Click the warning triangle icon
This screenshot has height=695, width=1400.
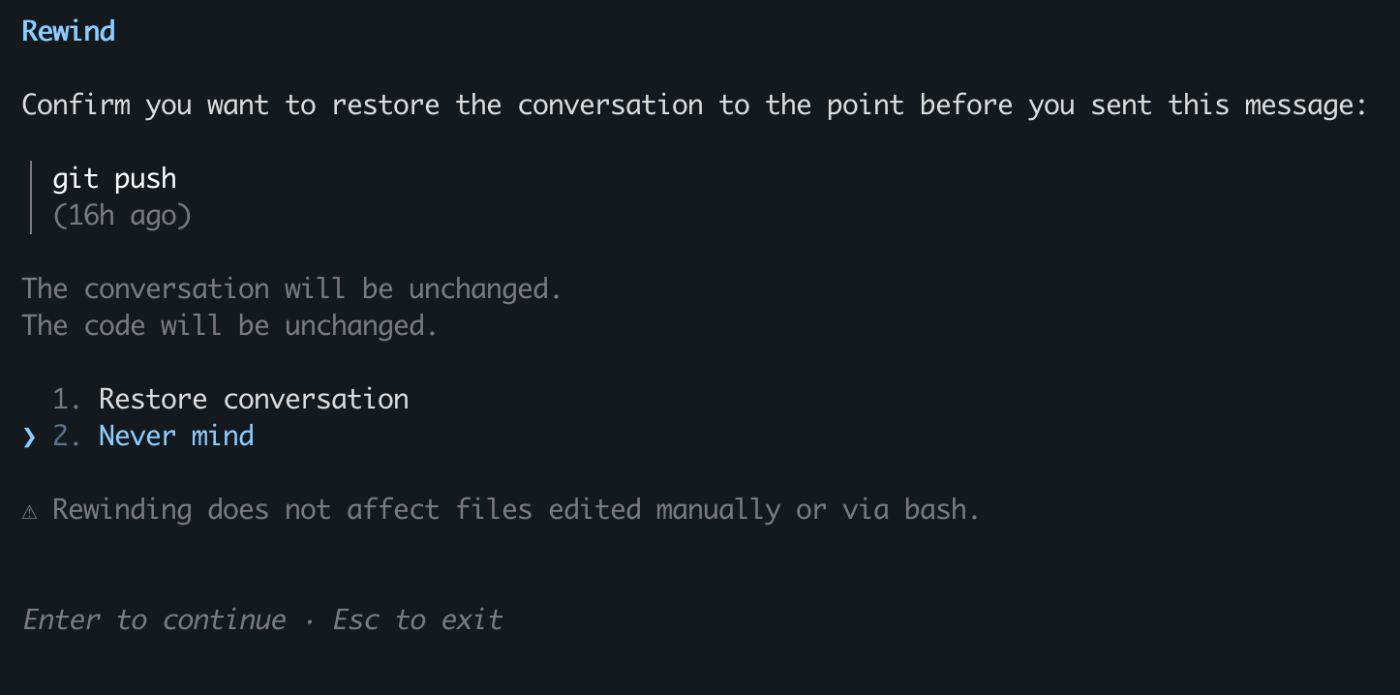click(x=30, y=511)
